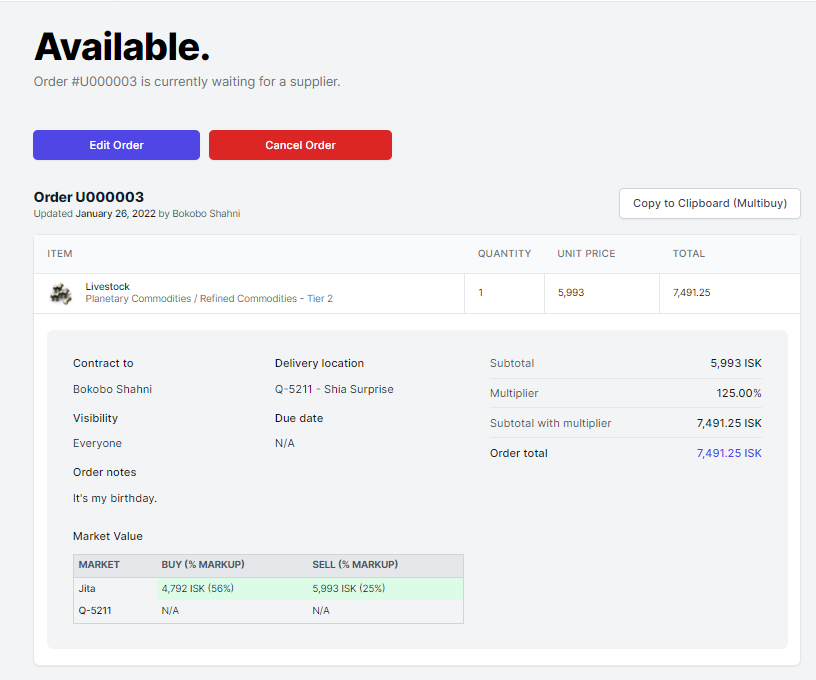Click the QUANTITY column header
Image resolution: width=816 pixels, height=680 pixels.
point(504,253)
